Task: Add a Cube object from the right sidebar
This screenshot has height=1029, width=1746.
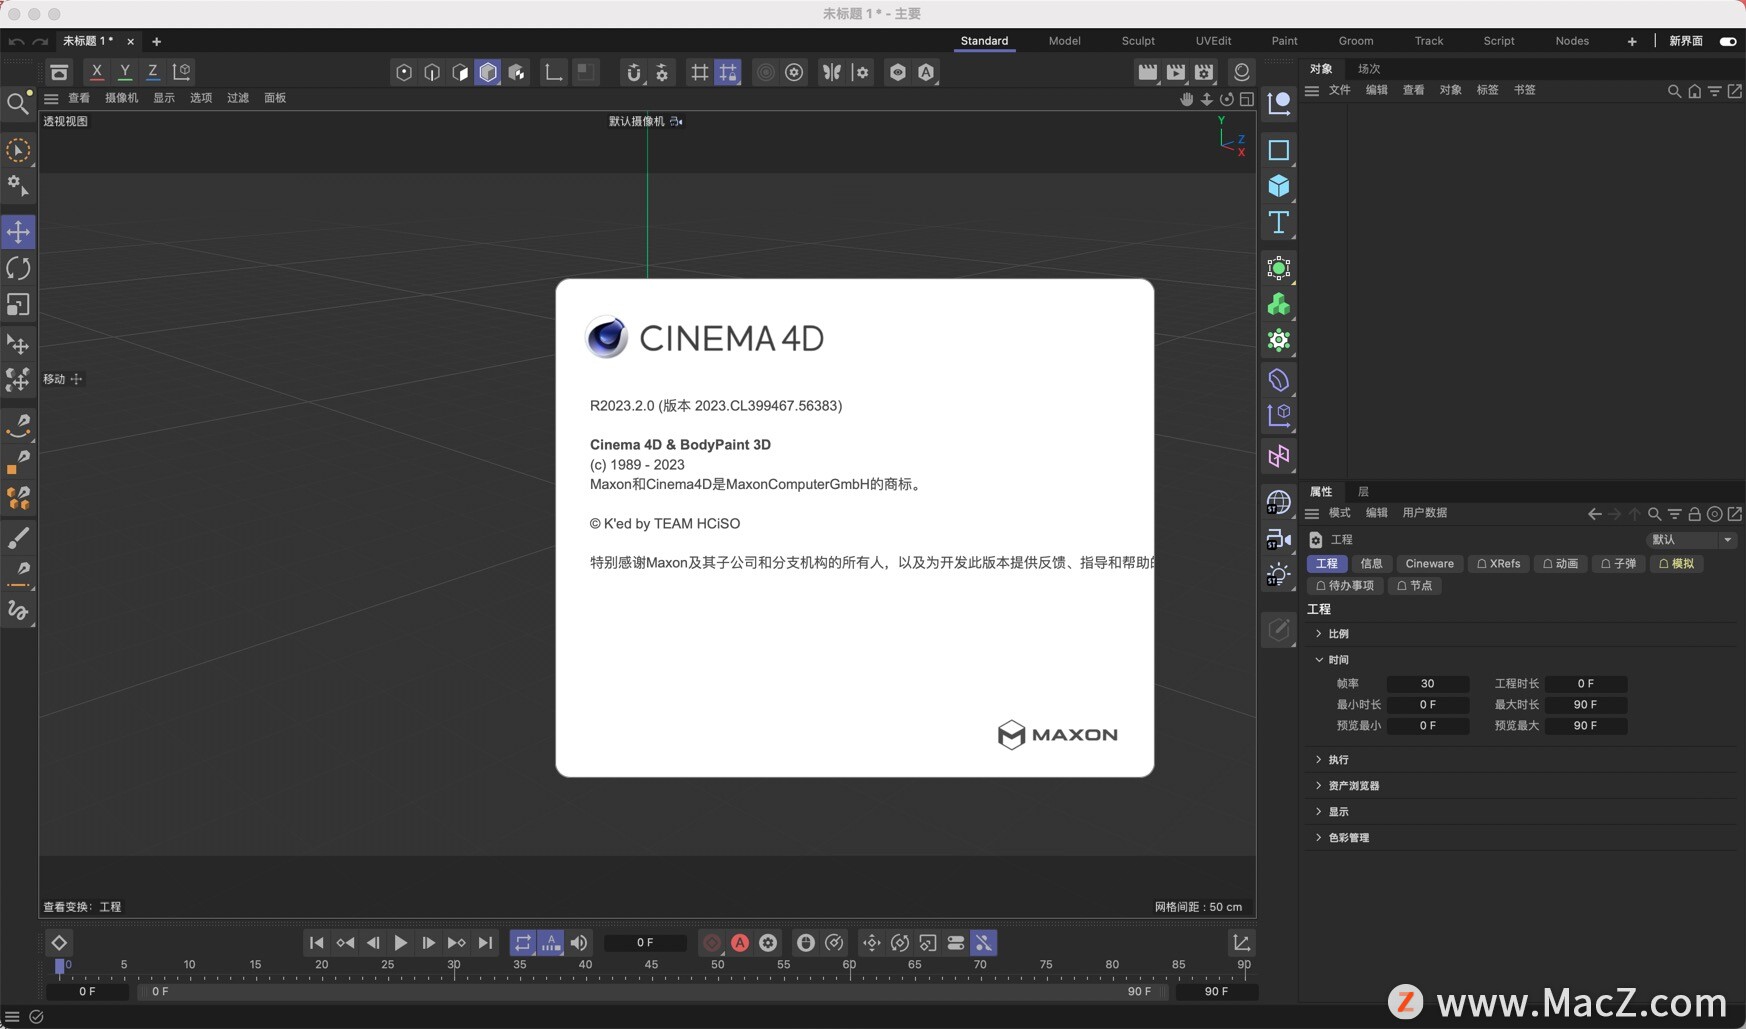Action: coord(1278,186)
